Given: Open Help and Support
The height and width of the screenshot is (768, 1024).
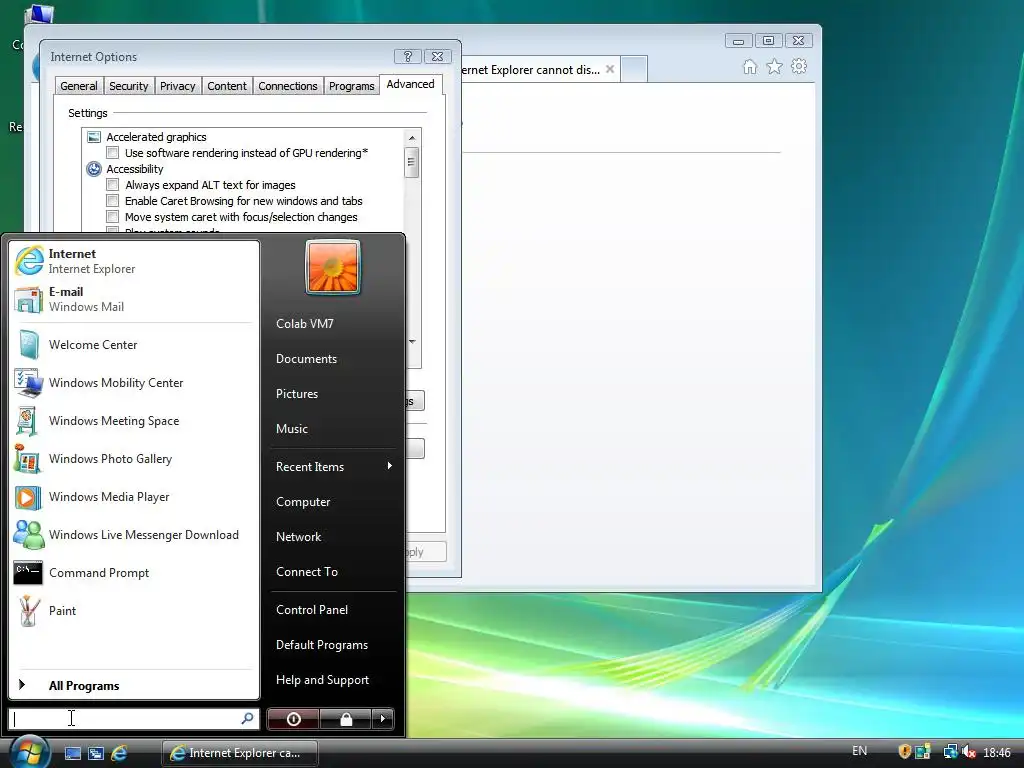Looking at the screenshot, I should point(333,680).
